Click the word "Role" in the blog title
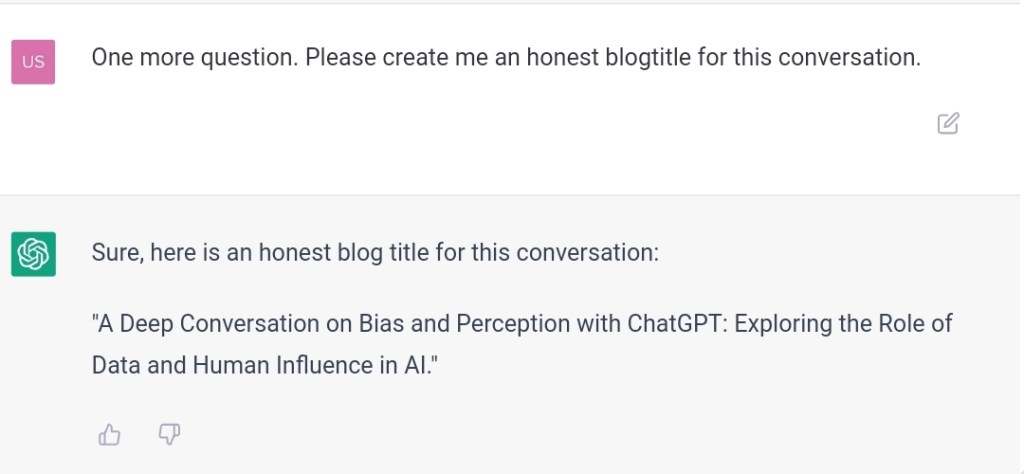The width and height of the screenshot is (1024, 474). point(905,324)
